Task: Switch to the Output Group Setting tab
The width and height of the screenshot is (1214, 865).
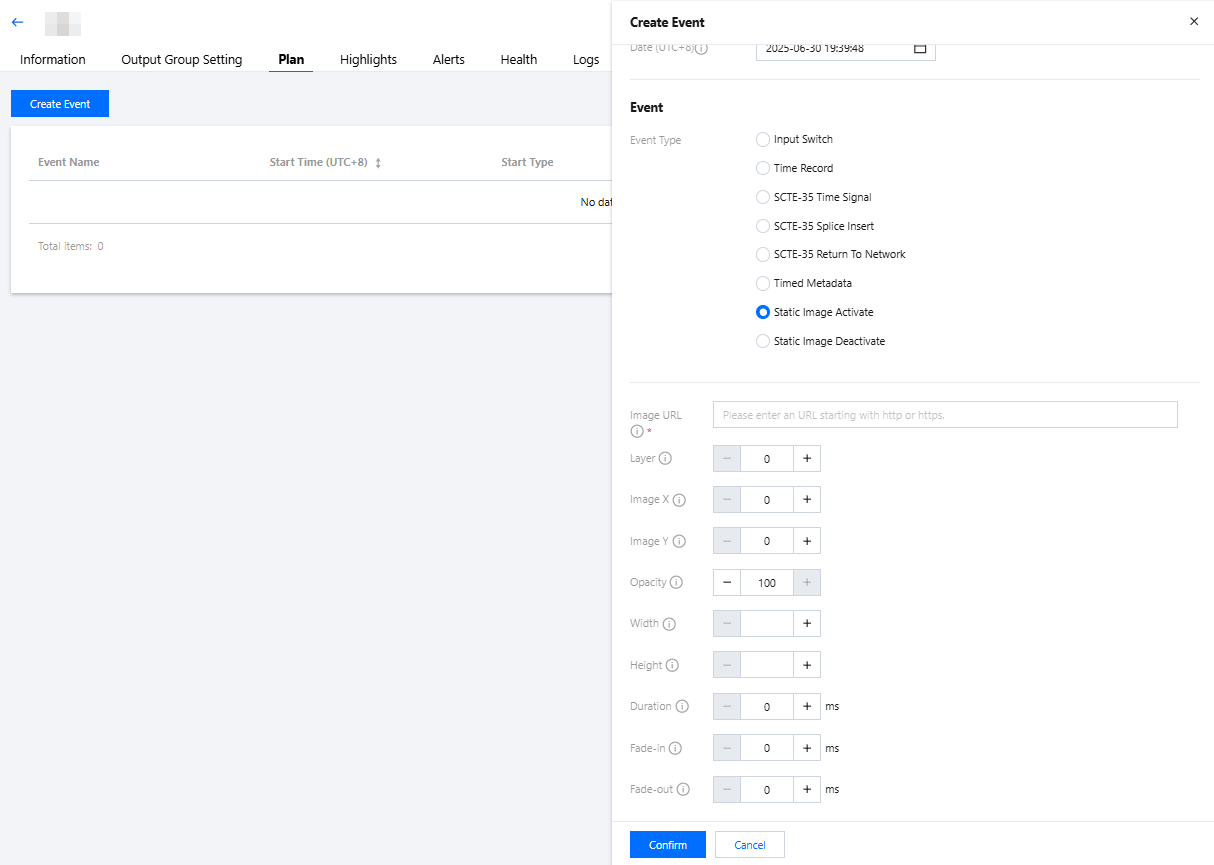Action: (181, 60)
